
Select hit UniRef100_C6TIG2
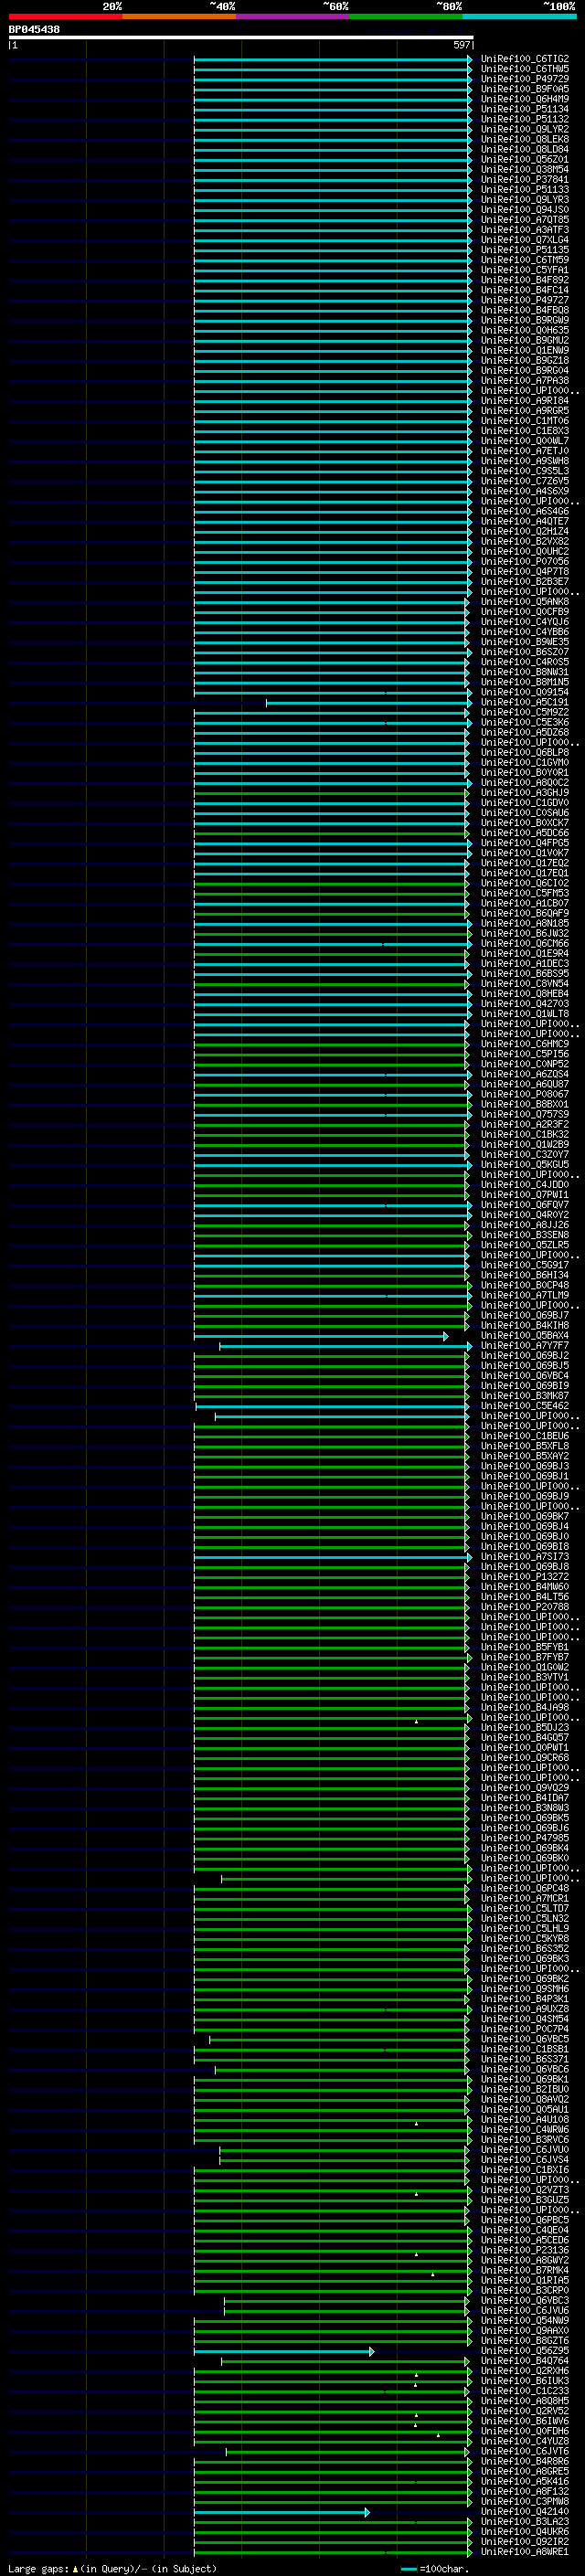tap(524, 59)
